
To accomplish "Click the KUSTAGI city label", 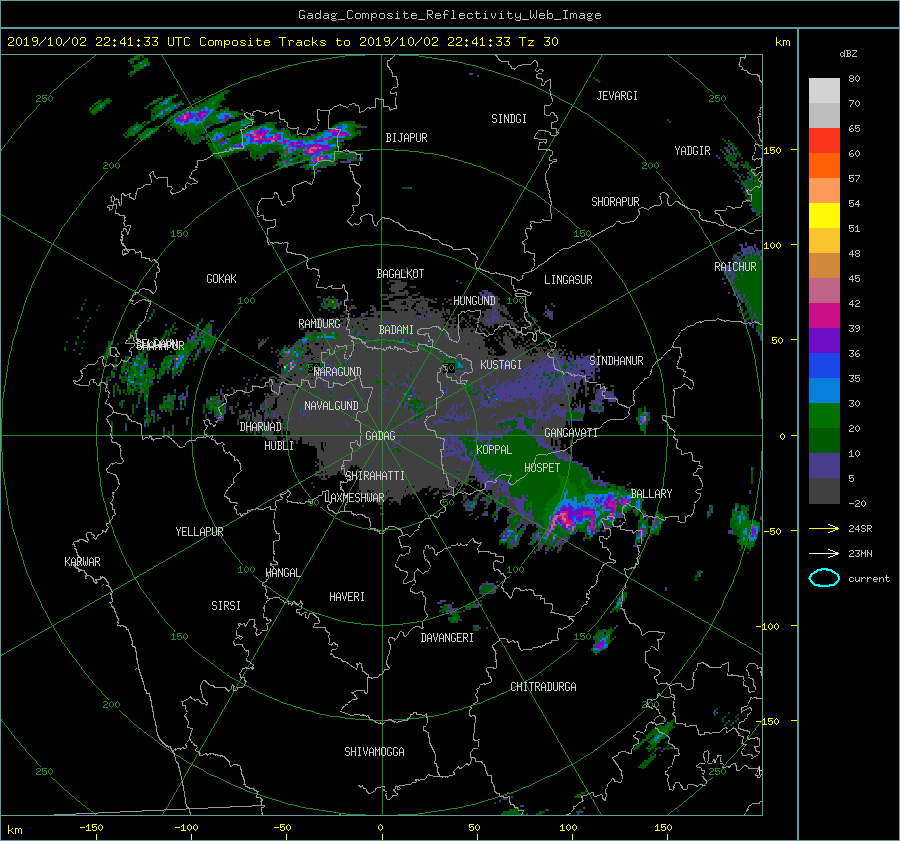I will [x=501, y=365].
